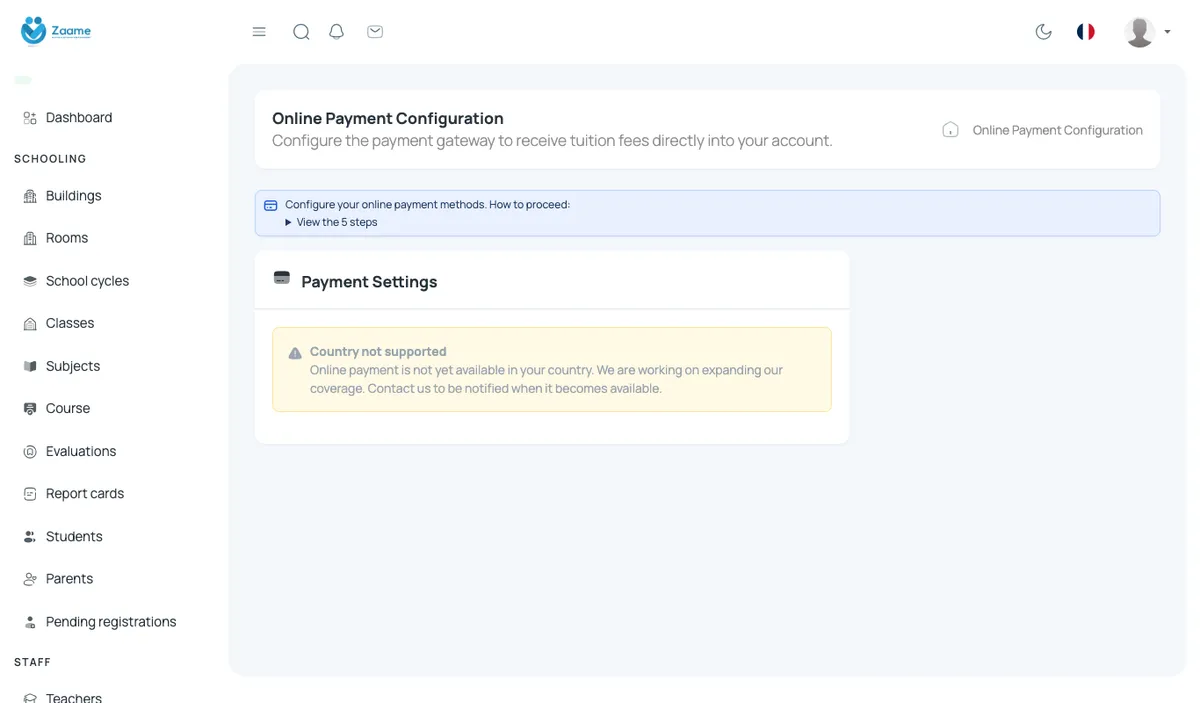Toggle the hamburger sidebar menu
Screen dimensions: 1200x703
pyautogui.click(x=259, y=32)
